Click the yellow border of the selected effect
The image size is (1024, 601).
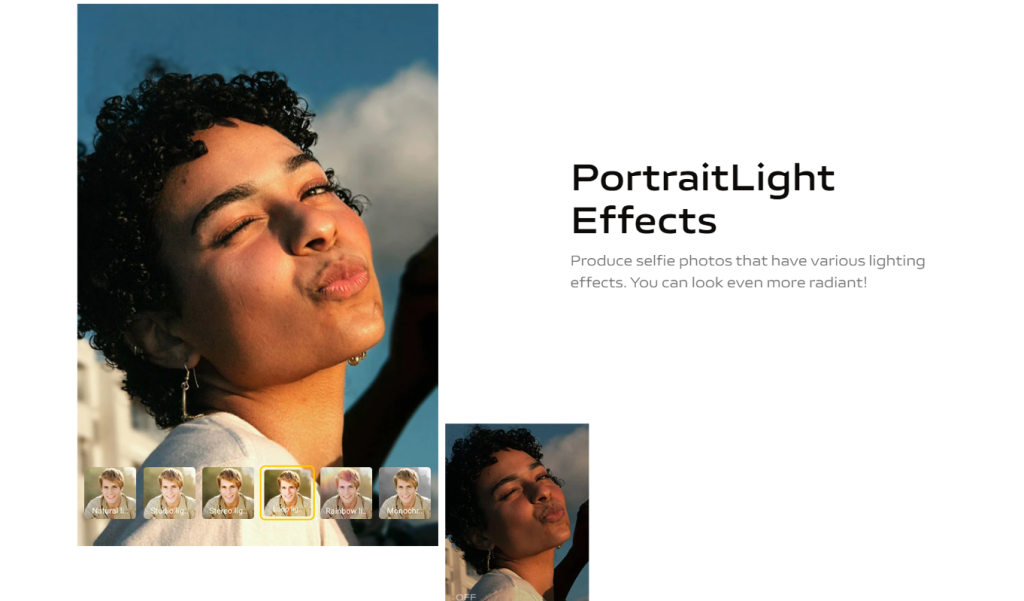pyautogui.click(x=287, y=466)
